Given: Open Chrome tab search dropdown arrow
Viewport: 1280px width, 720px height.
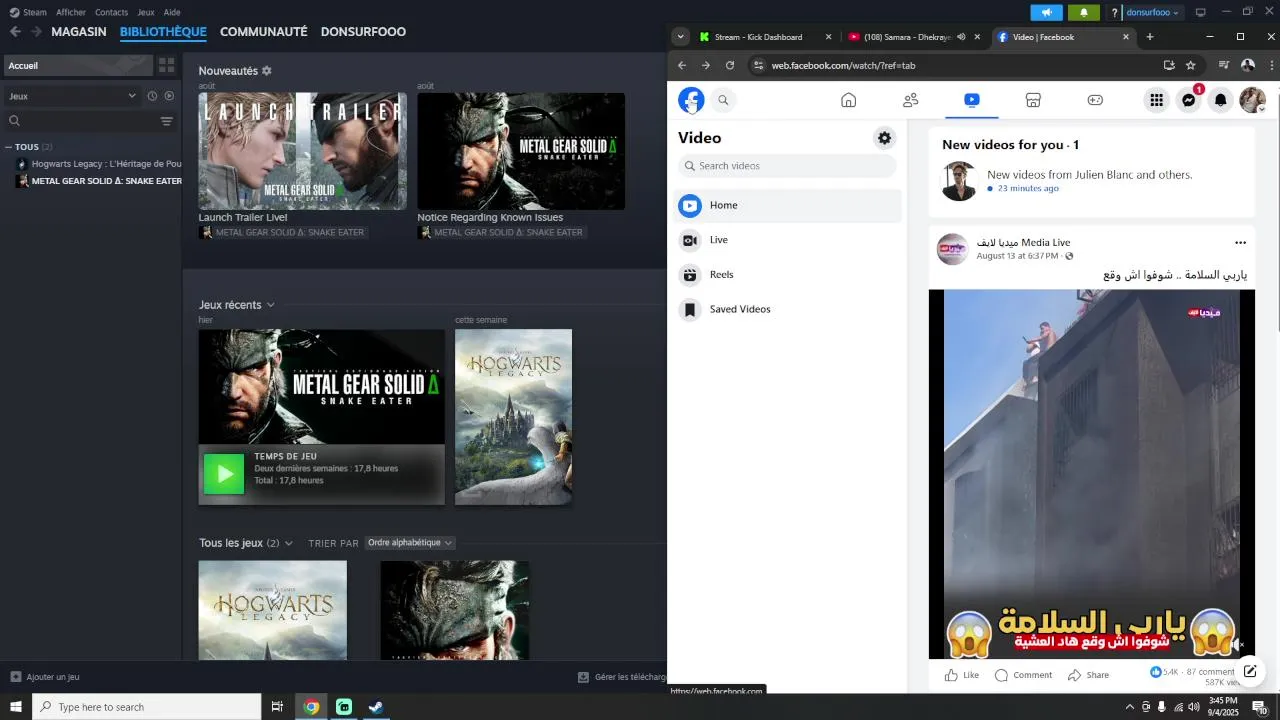Looking at the screenshot, I should point(681,37).
